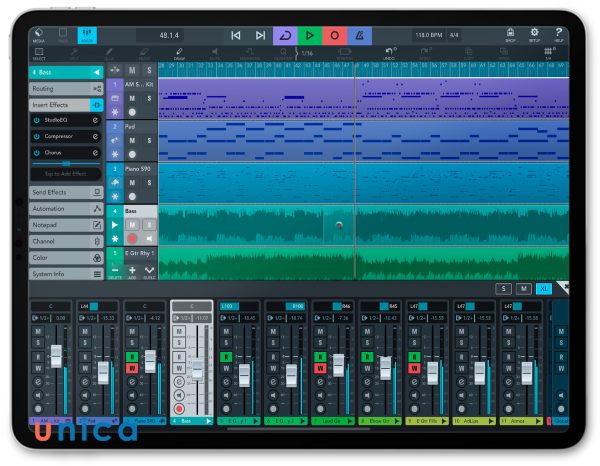Solo the Pad track
The image size is (600, 466).
coord(149,141)
